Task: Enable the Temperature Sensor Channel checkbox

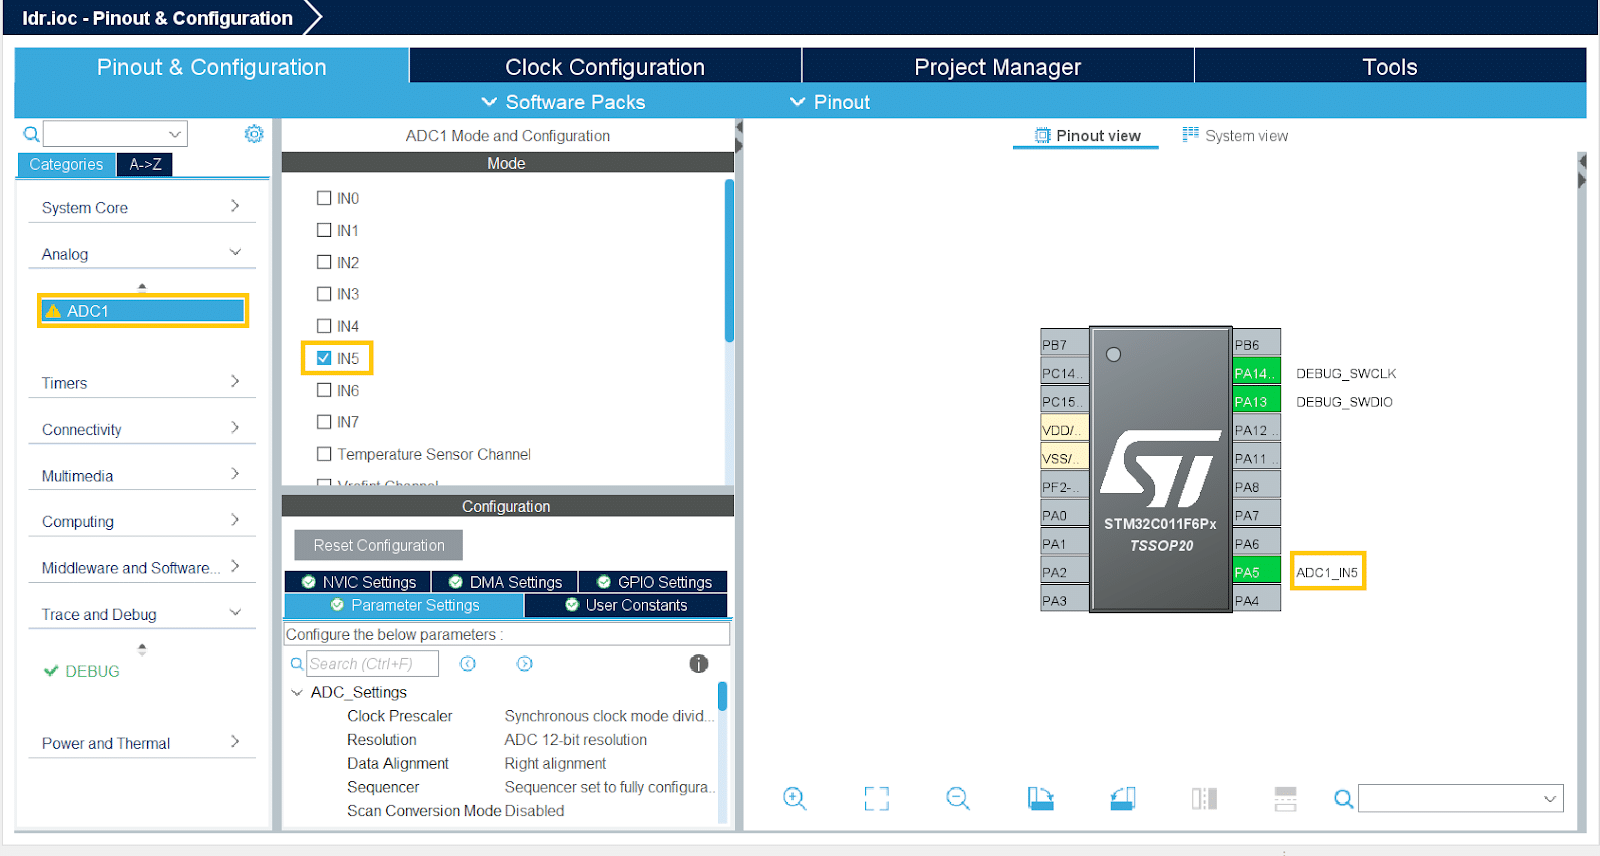Action: [324, 454]
